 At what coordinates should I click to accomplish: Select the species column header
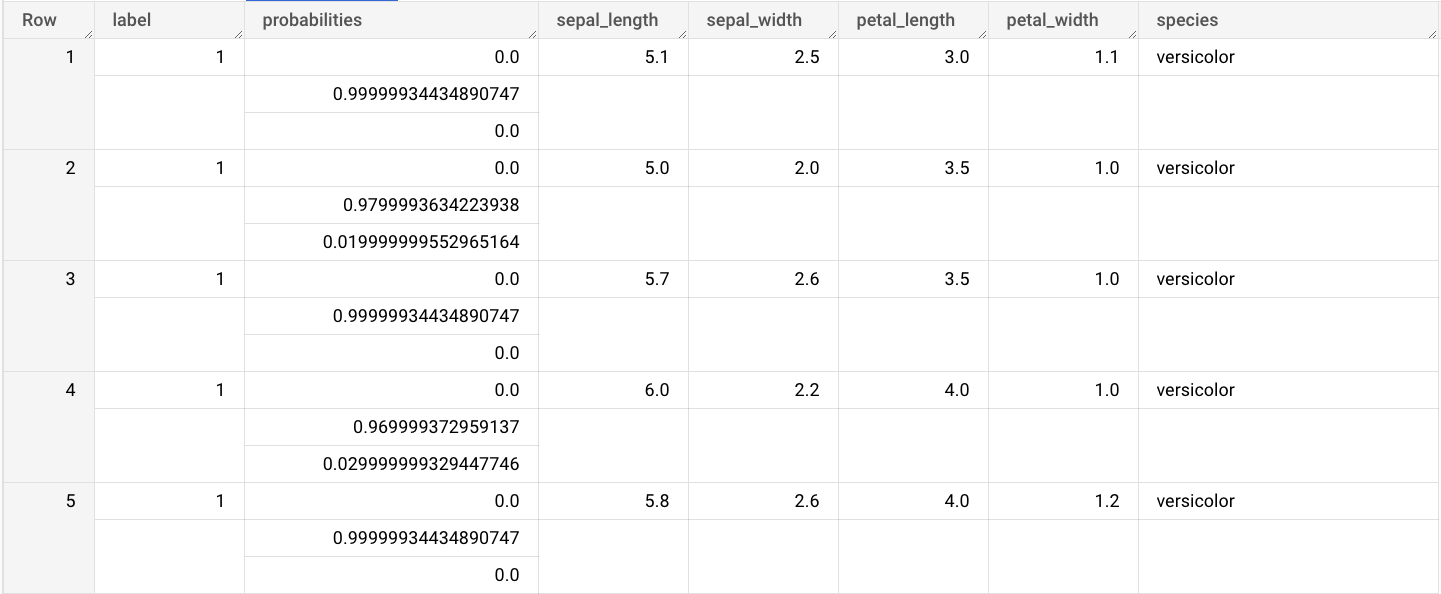[x=1186, y=19]
